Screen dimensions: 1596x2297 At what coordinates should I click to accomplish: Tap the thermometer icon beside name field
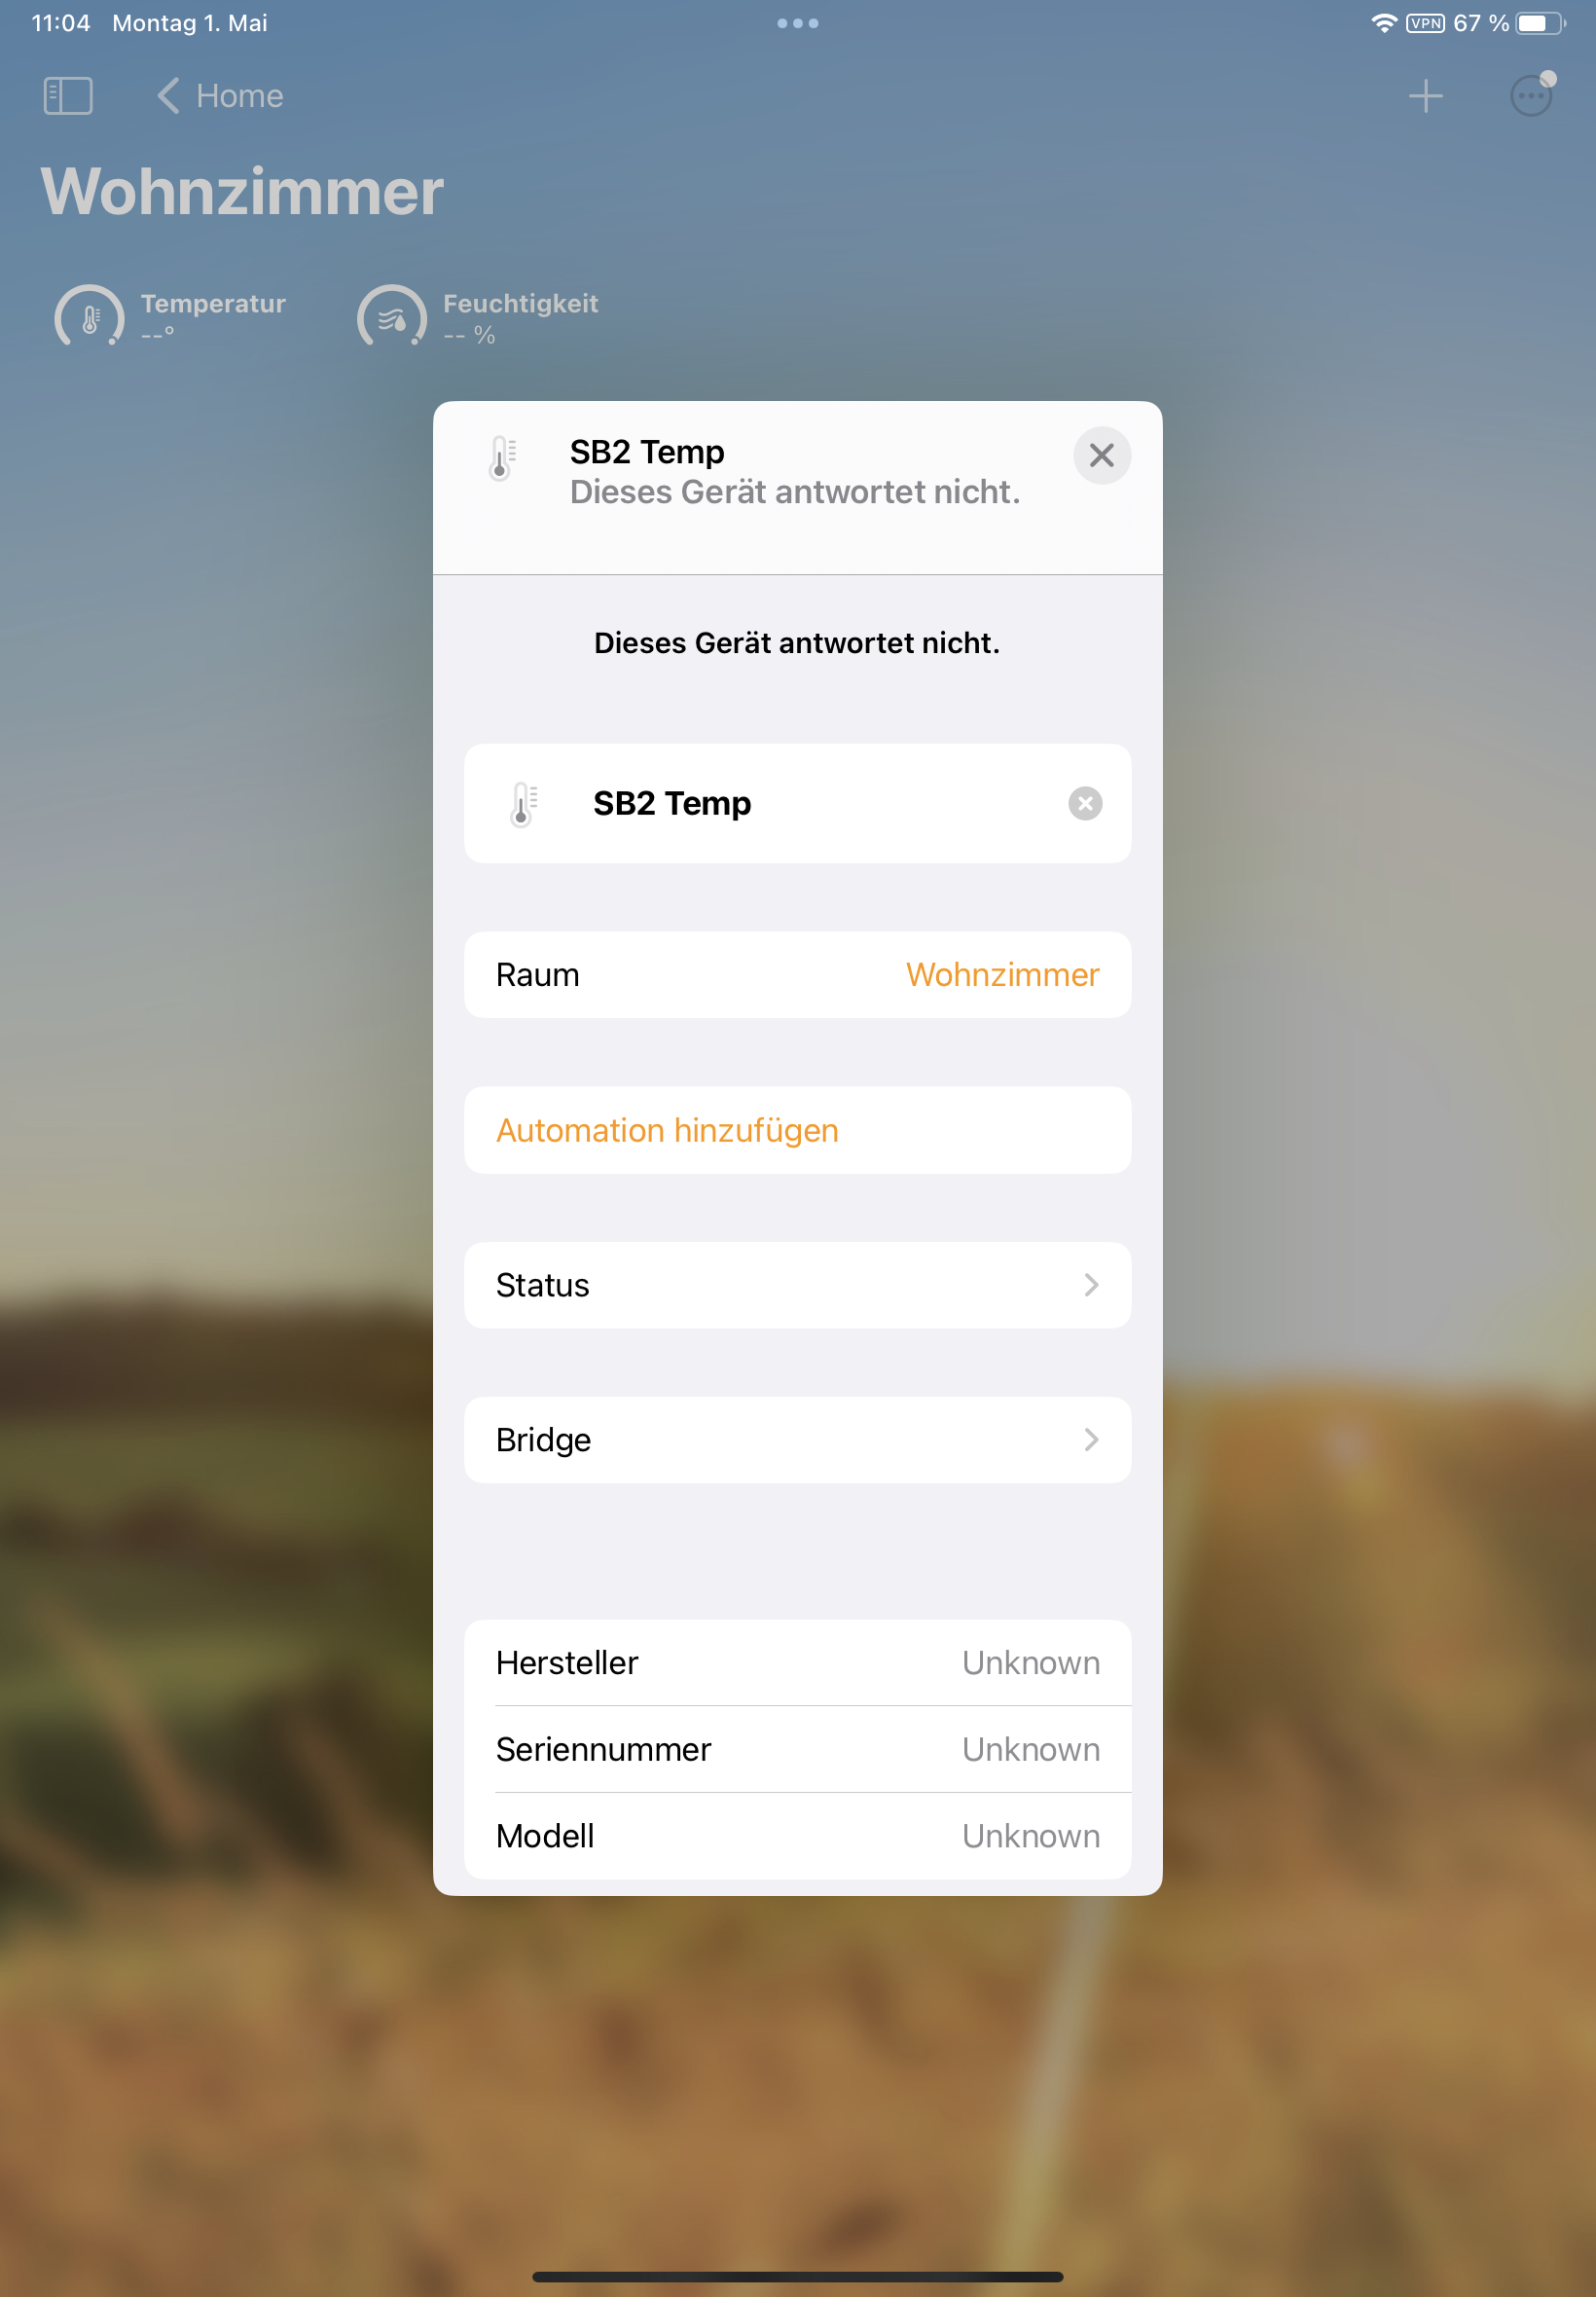523,803
